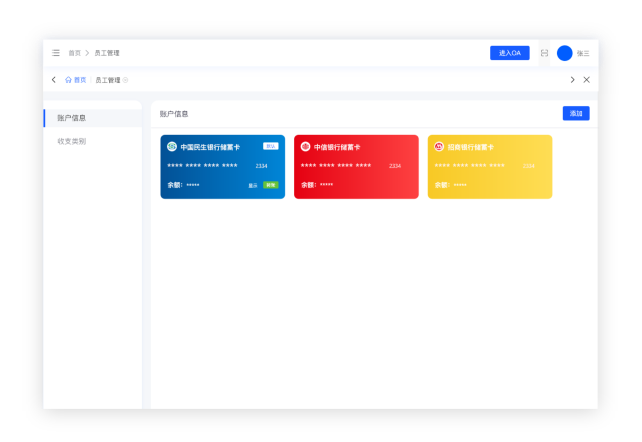Click the home icon in tab bar
The height and width of the screenshot is (442, 642).
point(68,80)
